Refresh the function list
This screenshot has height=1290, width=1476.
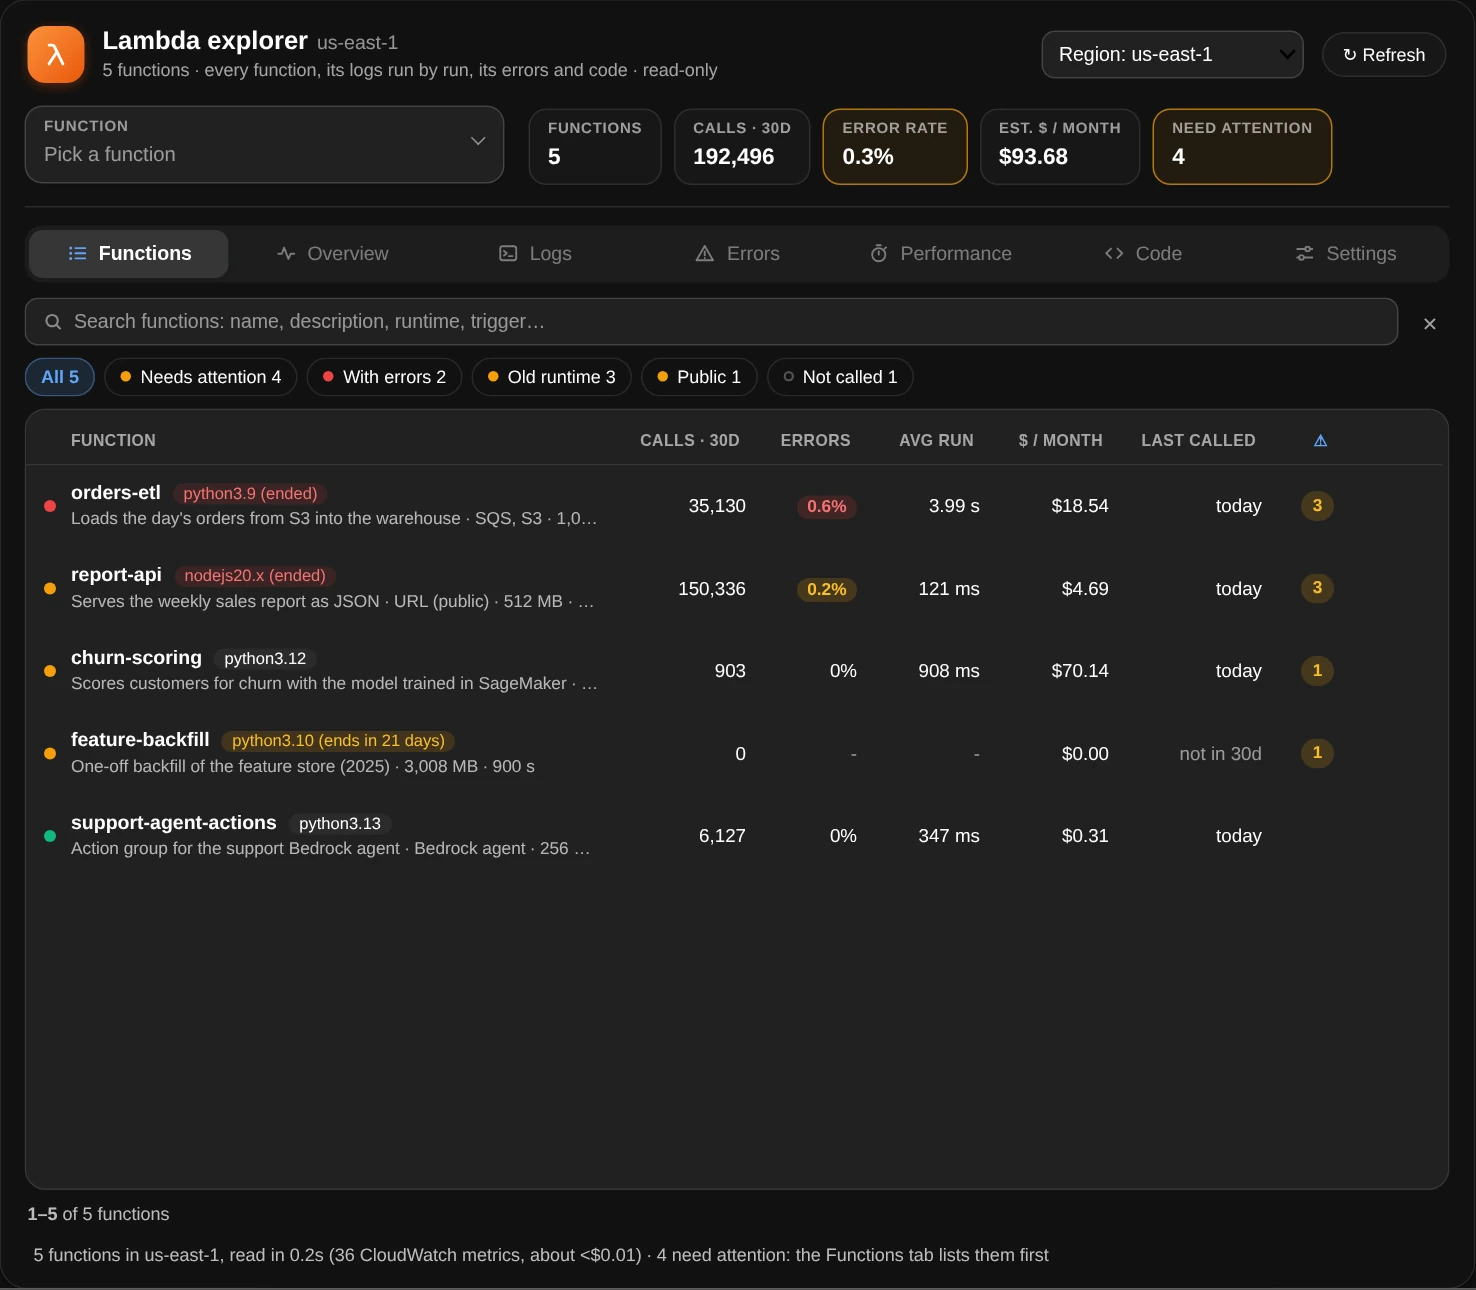point(1384,55)
